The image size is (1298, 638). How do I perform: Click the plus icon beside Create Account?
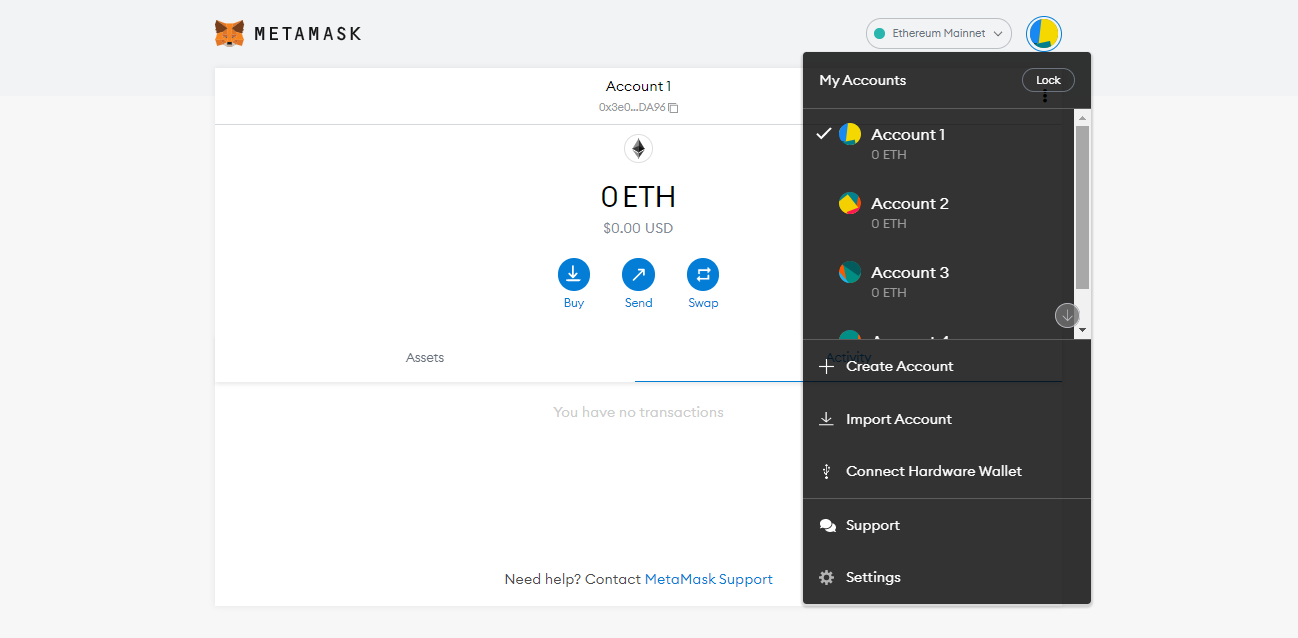click(x=826, y=367)
